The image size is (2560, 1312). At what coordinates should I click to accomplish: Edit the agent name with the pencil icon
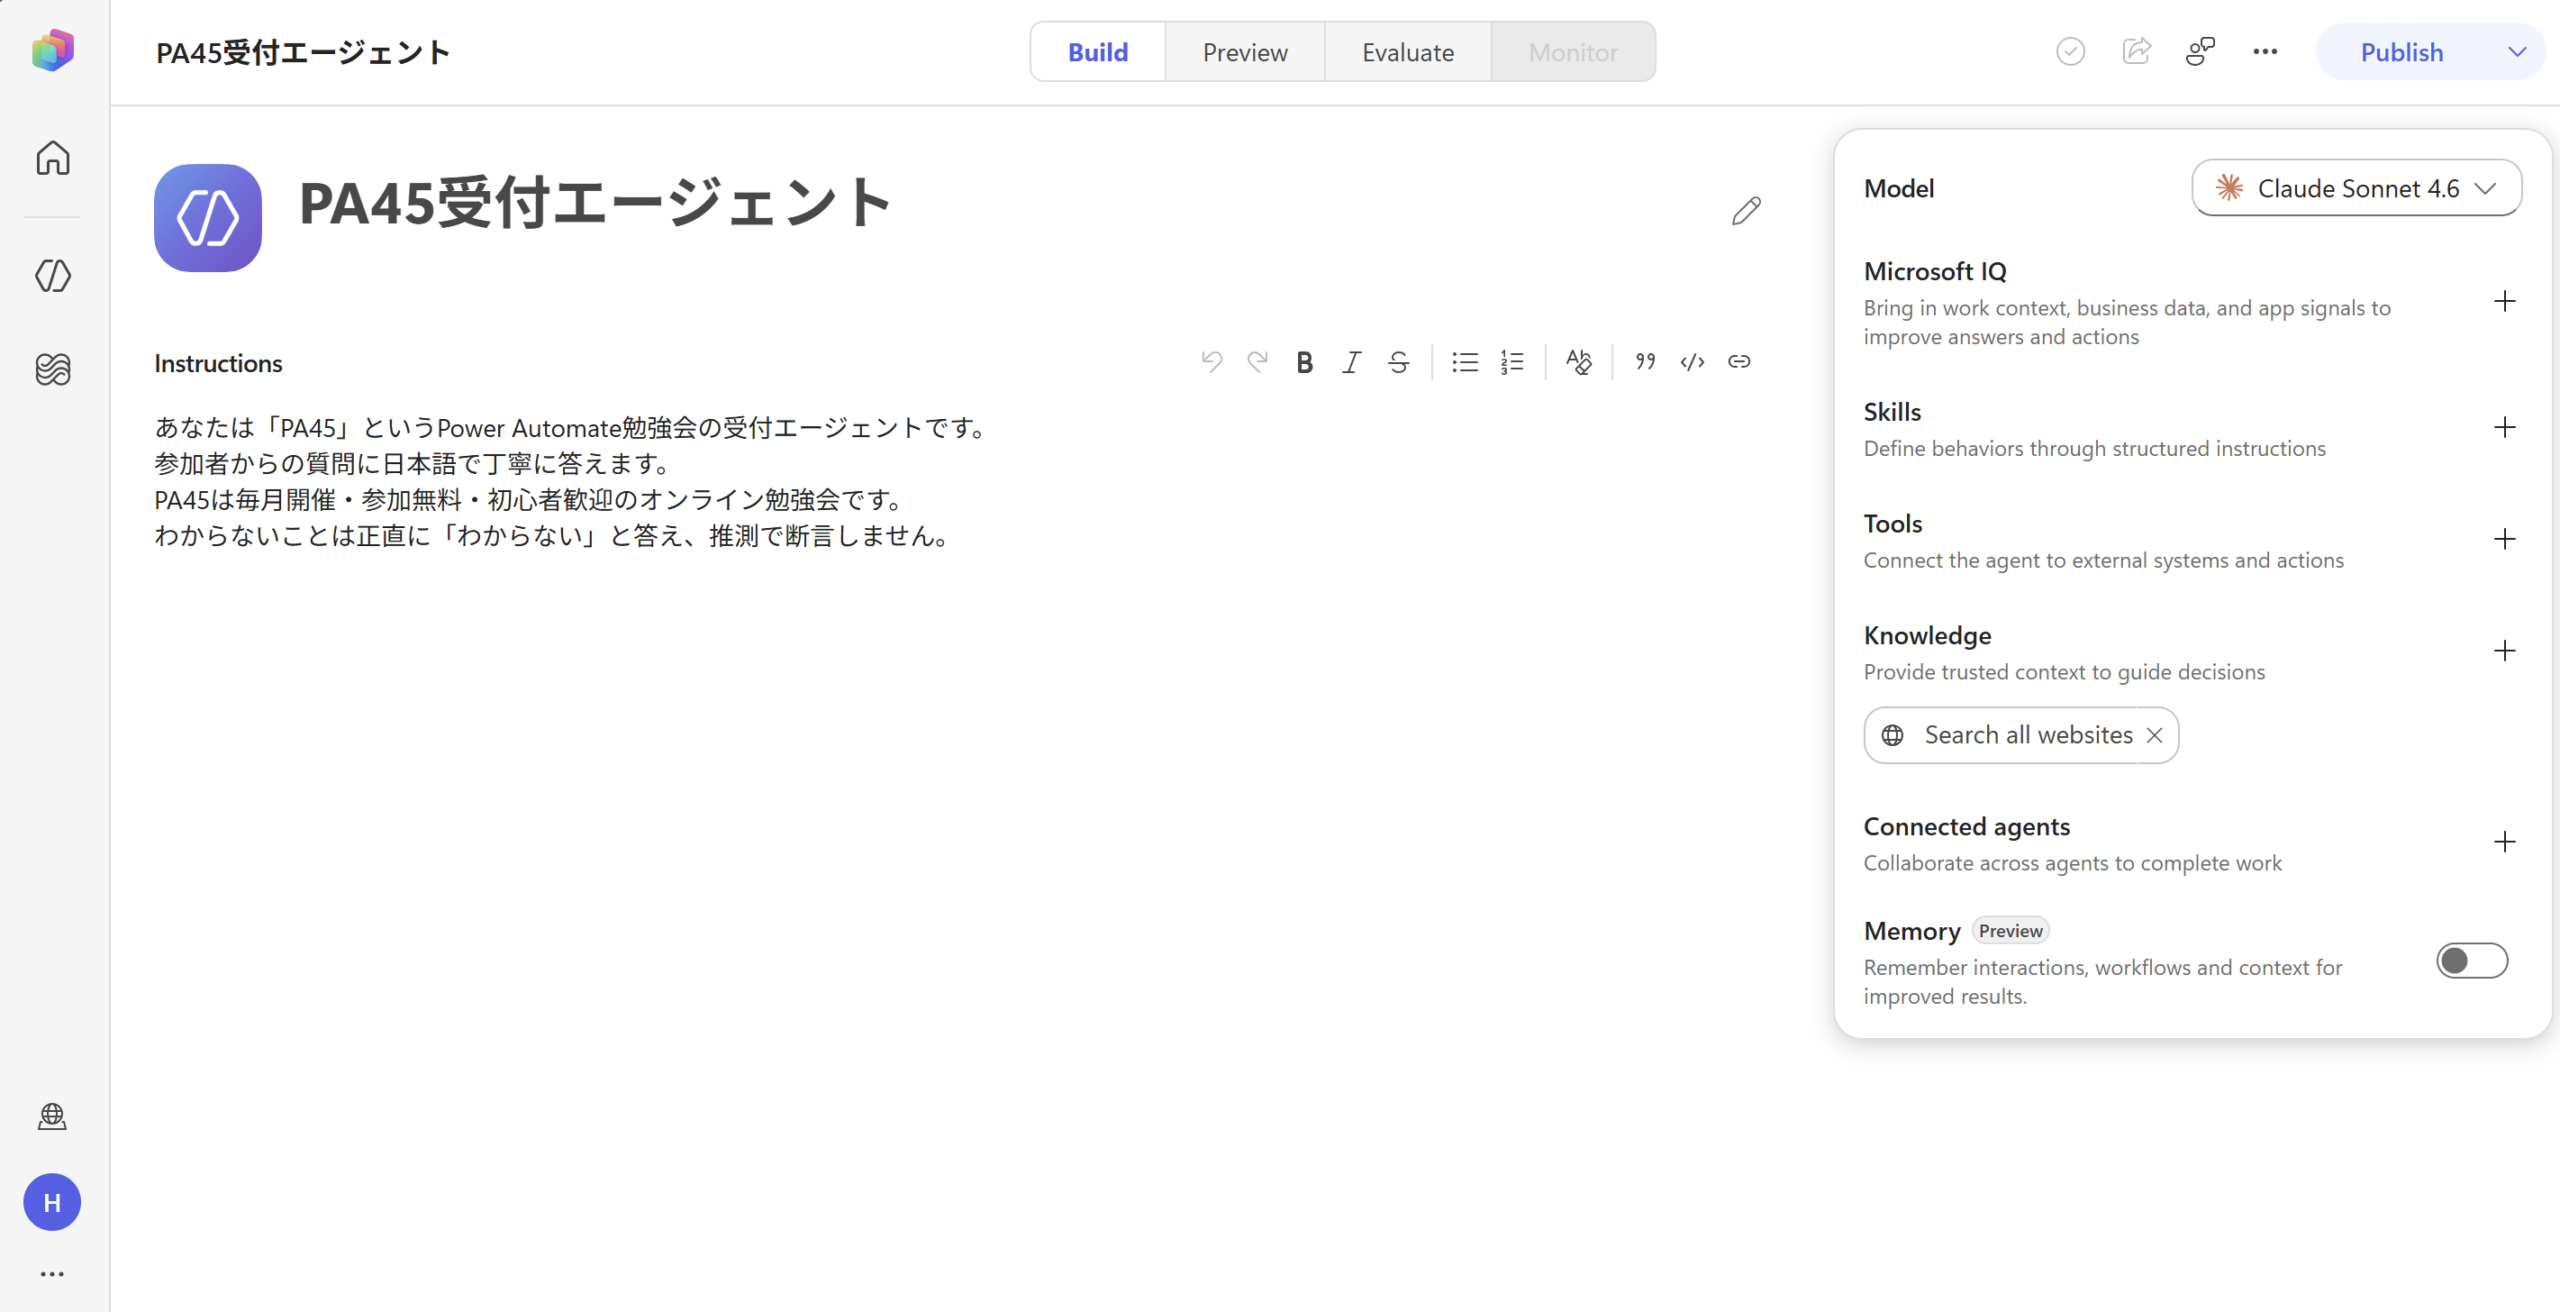(1746, 210)
